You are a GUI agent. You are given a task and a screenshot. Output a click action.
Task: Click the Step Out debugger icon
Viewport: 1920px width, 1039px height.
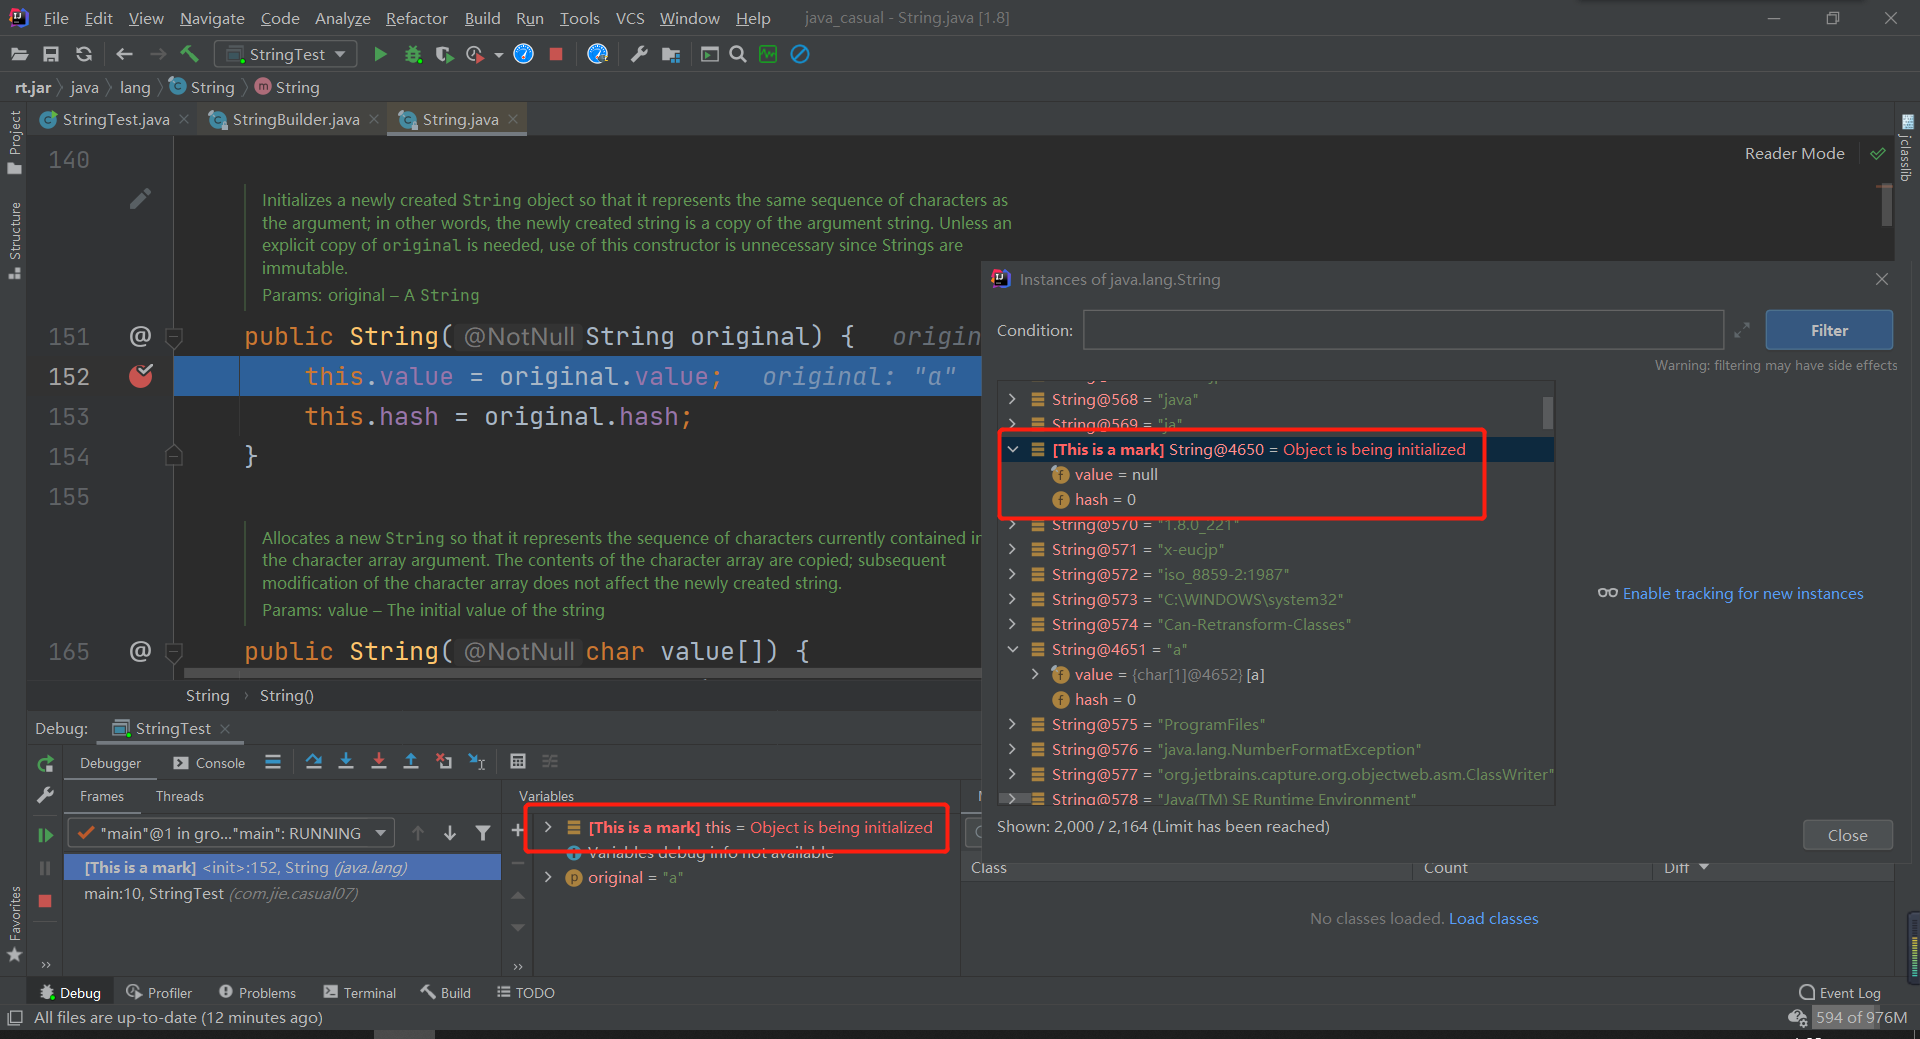coord(410,762)
